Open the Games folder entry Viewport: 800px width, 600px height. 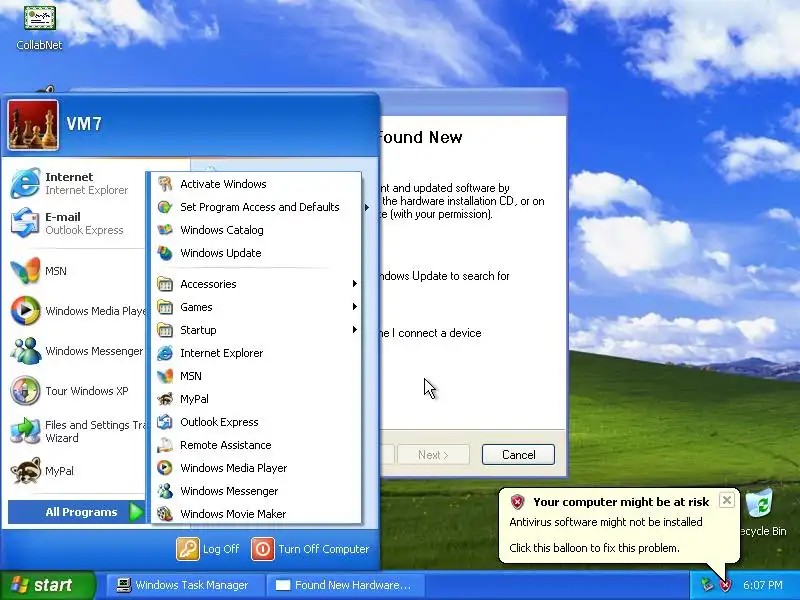(257, 307)
